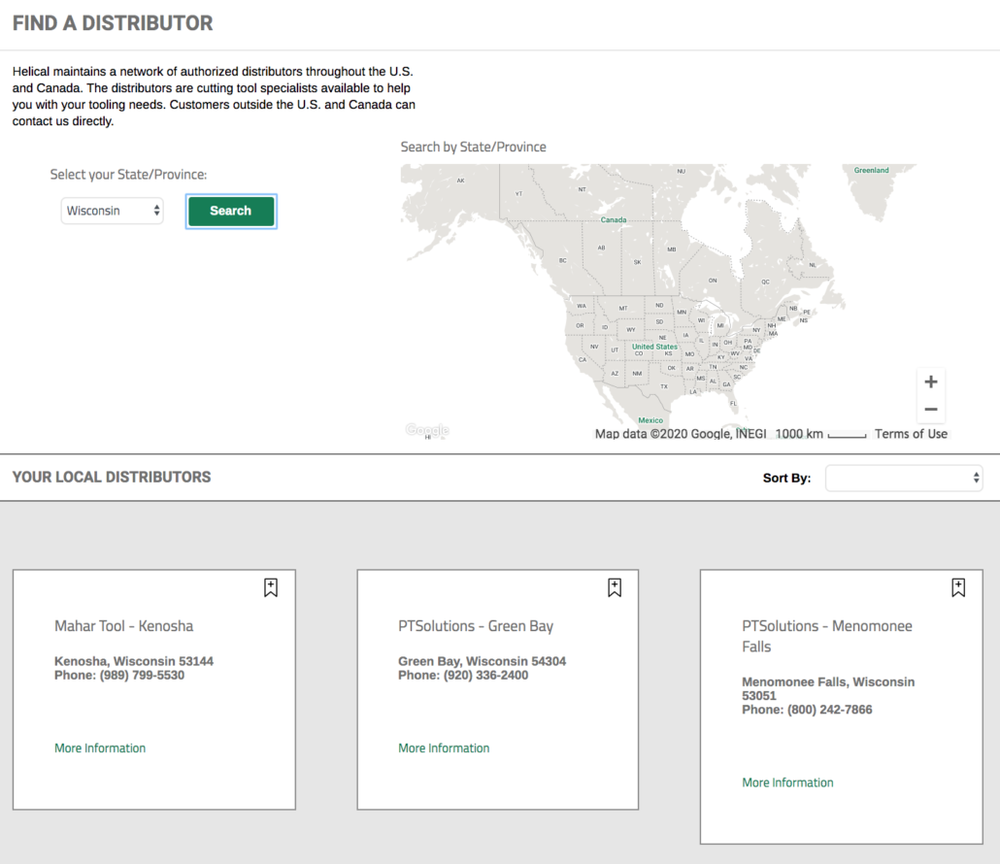
Task: Open More Information for Mahar Tool - Kenosha
Action: coord(100,748)
